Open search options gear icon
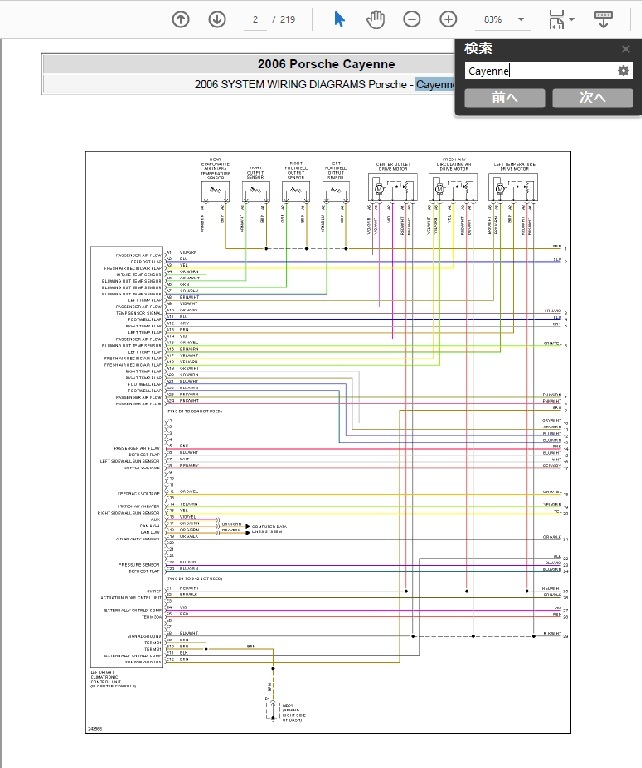642x768 pixels. pos(623,71)
